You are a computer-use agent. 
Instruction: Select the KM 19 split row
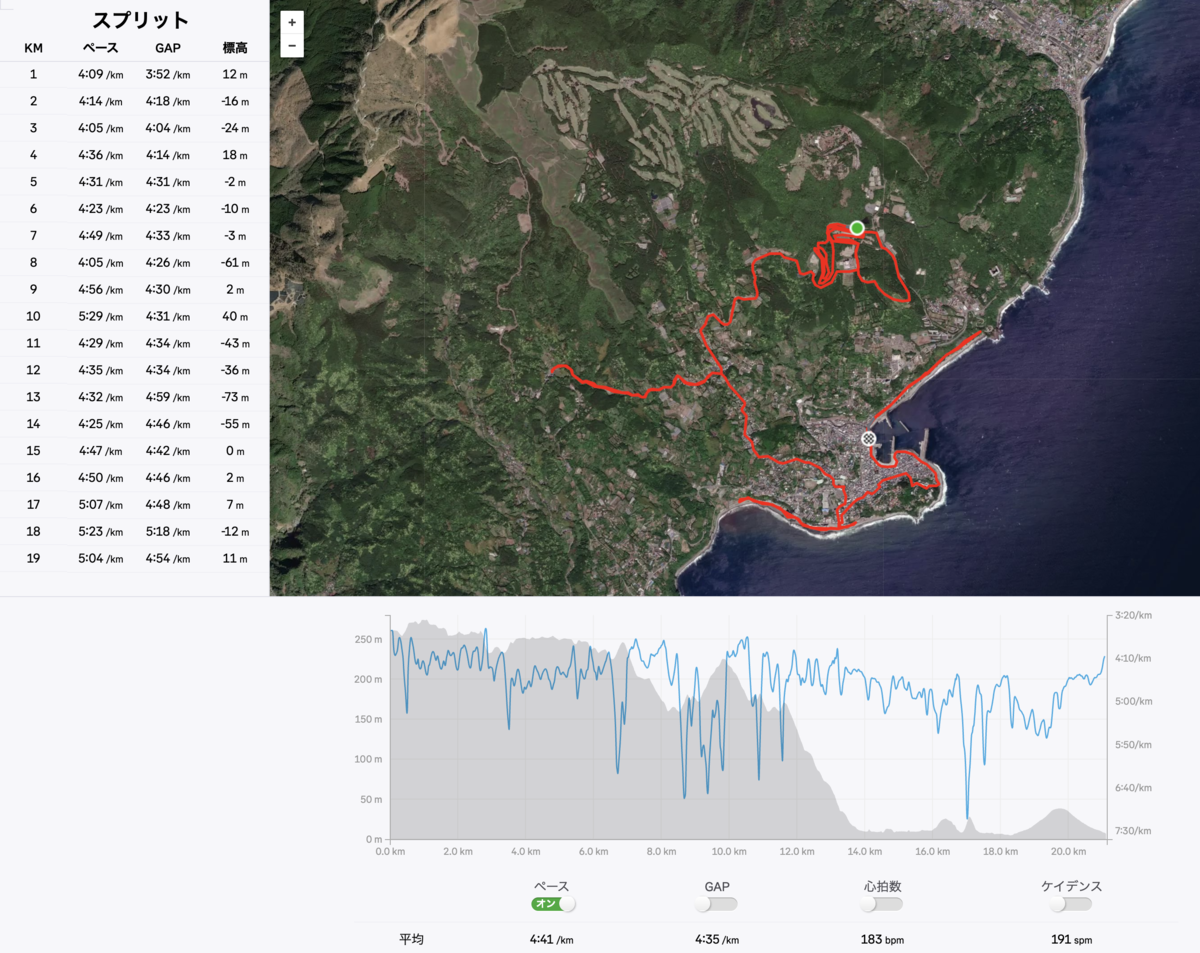click(x=134, y=558)
